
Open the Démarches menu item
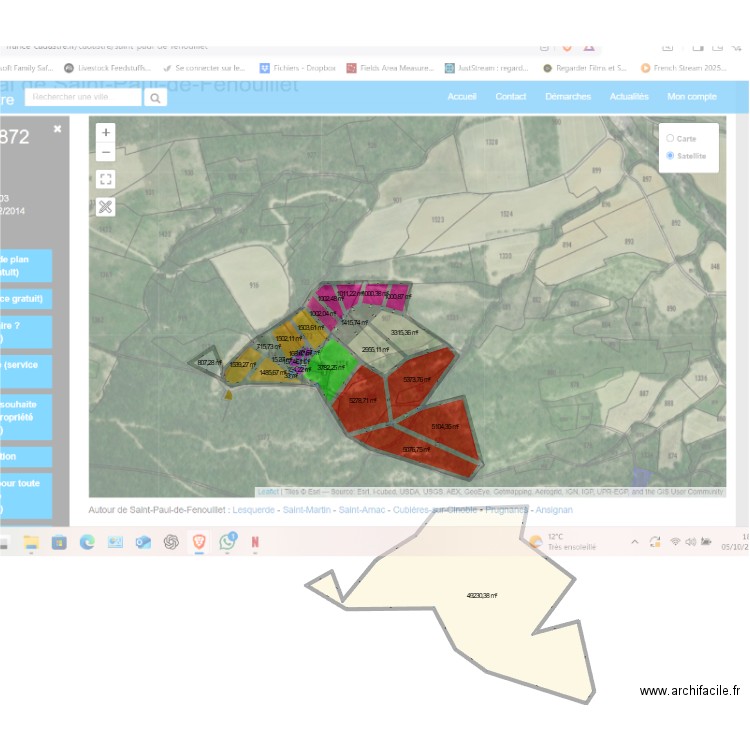click(x=568, y=97)
